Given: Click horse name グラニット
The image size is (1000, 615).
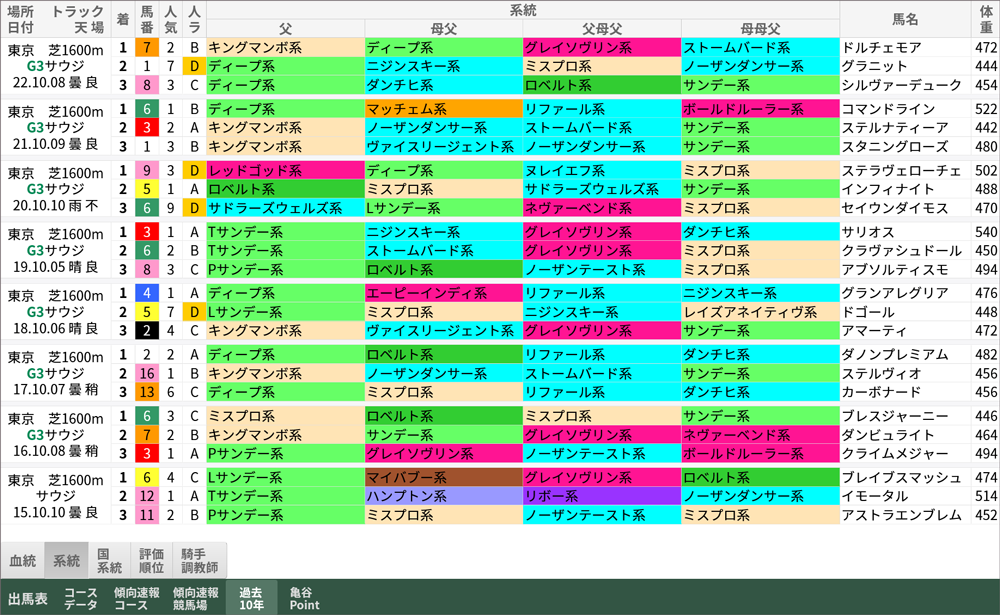Looking at the screenshot, I should click(x=874, y=66).
